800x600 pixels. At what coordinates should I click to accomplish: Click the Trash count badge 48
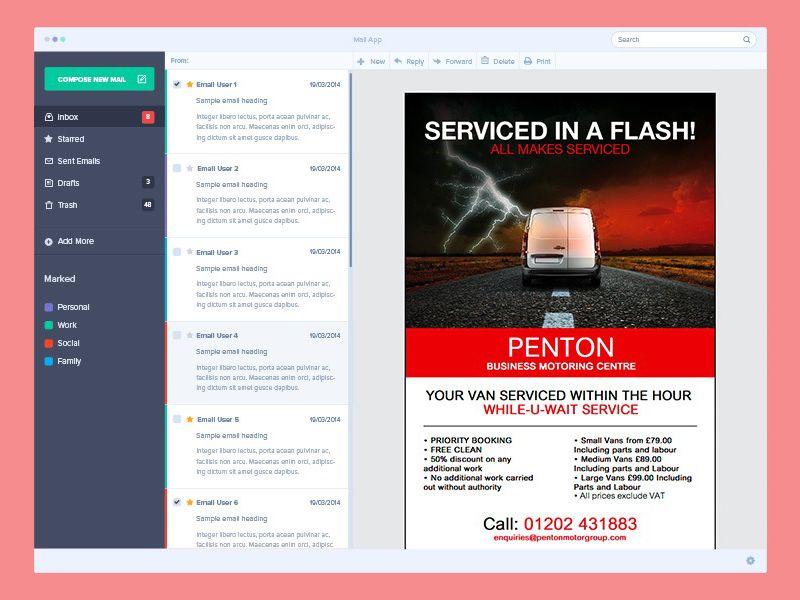point(148,205)
